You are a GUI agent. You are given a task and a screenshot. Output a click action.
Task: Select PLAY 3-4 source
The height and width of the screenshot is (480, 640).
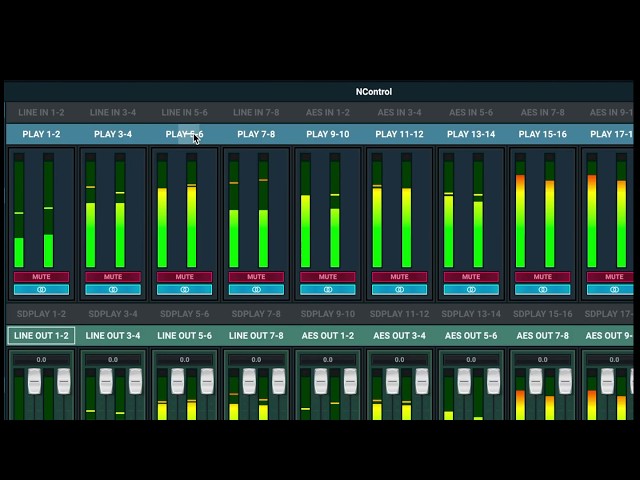(x=113, y=134)
